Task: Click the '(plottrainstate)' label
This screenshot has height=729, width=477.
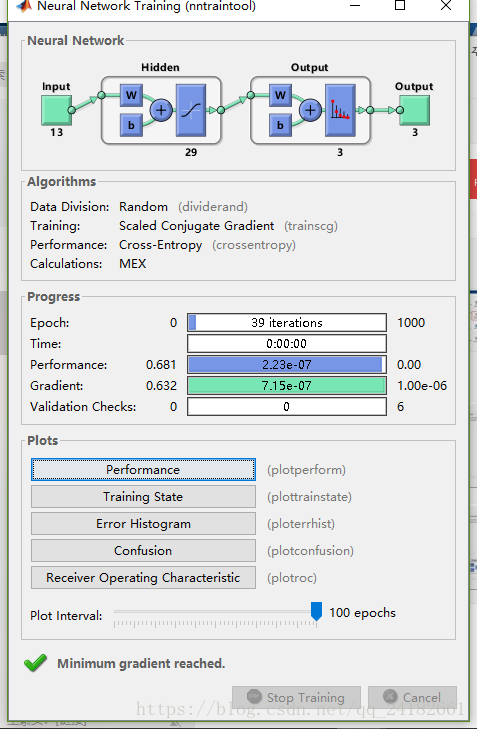Action: point(309,497)
